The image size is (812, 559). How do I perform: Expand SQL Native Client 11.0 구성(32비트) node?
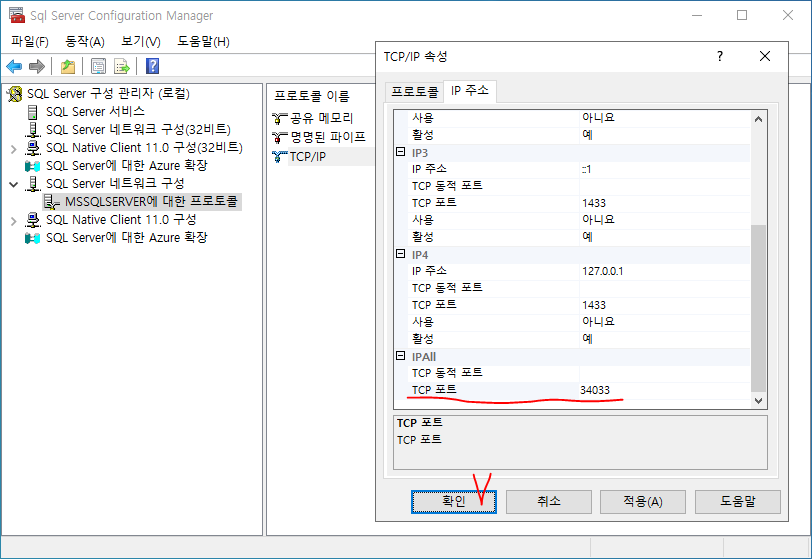click(13, 149)
